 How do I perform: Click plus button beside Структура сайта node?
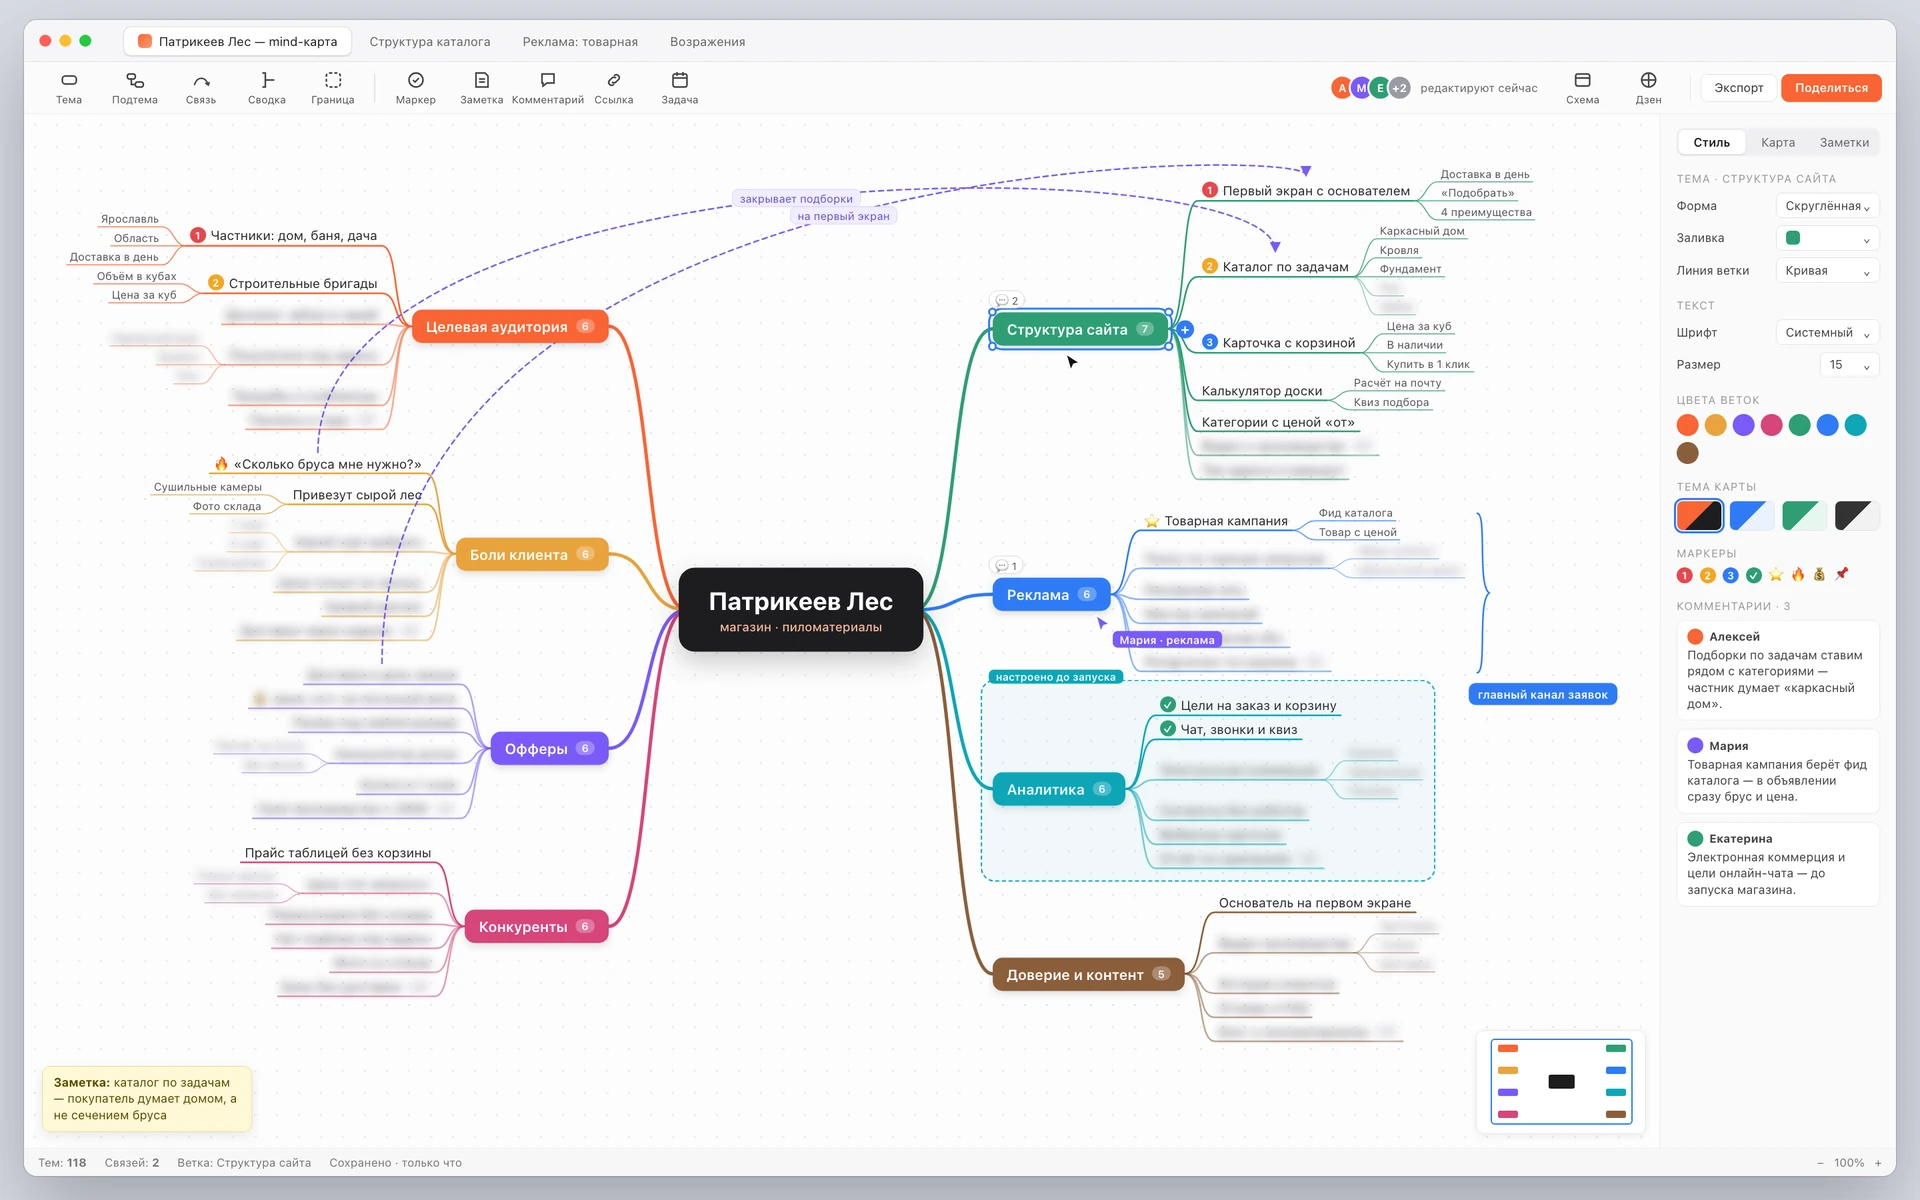(1185, 329)
